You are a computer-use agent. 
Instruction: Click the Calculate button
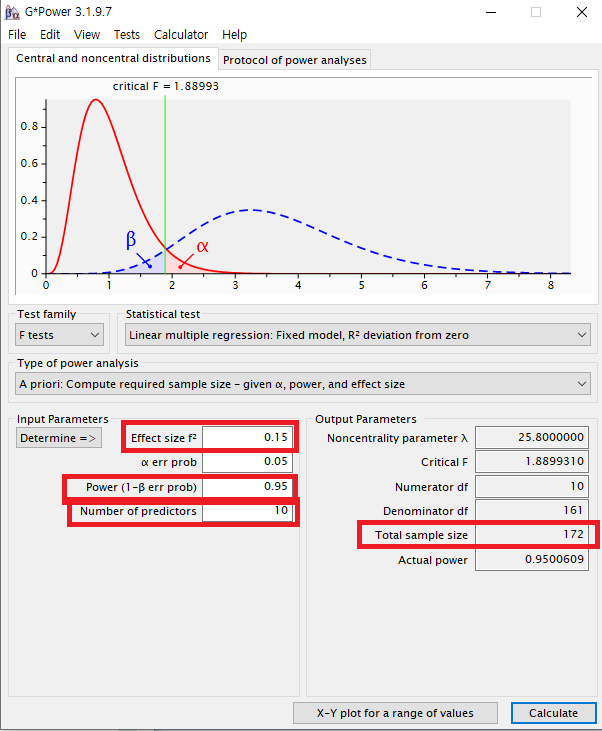click(554, 713)
